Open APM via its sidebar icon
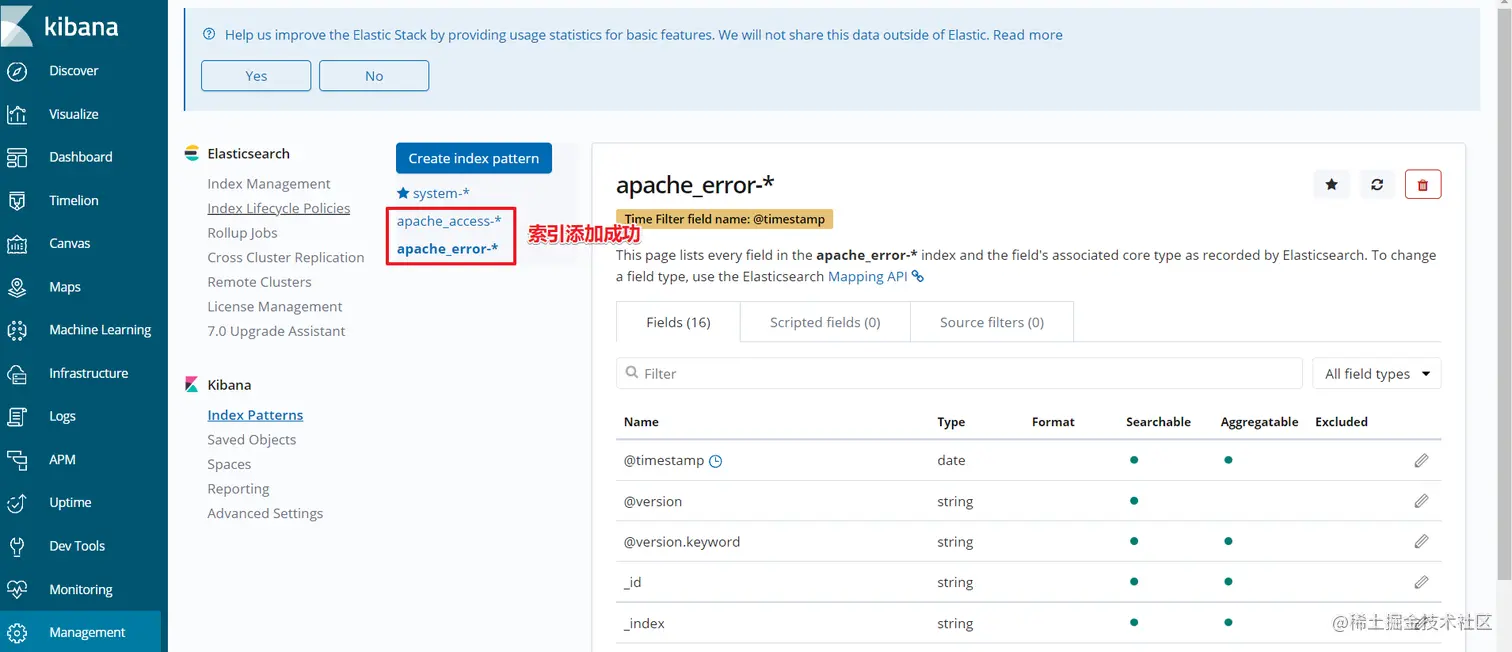Image resolution: width=1512 pixels, height=652 pixels. pos(17,459)
